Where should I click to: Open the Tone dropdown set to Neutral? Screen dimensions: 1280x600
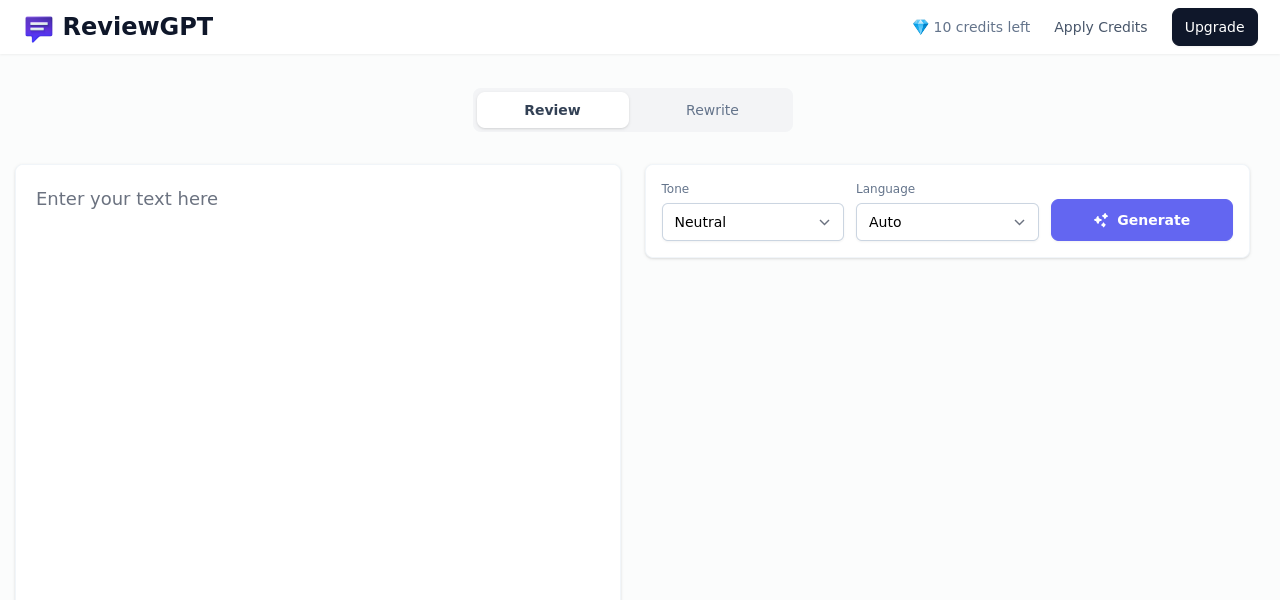click(x=752, y=222)
